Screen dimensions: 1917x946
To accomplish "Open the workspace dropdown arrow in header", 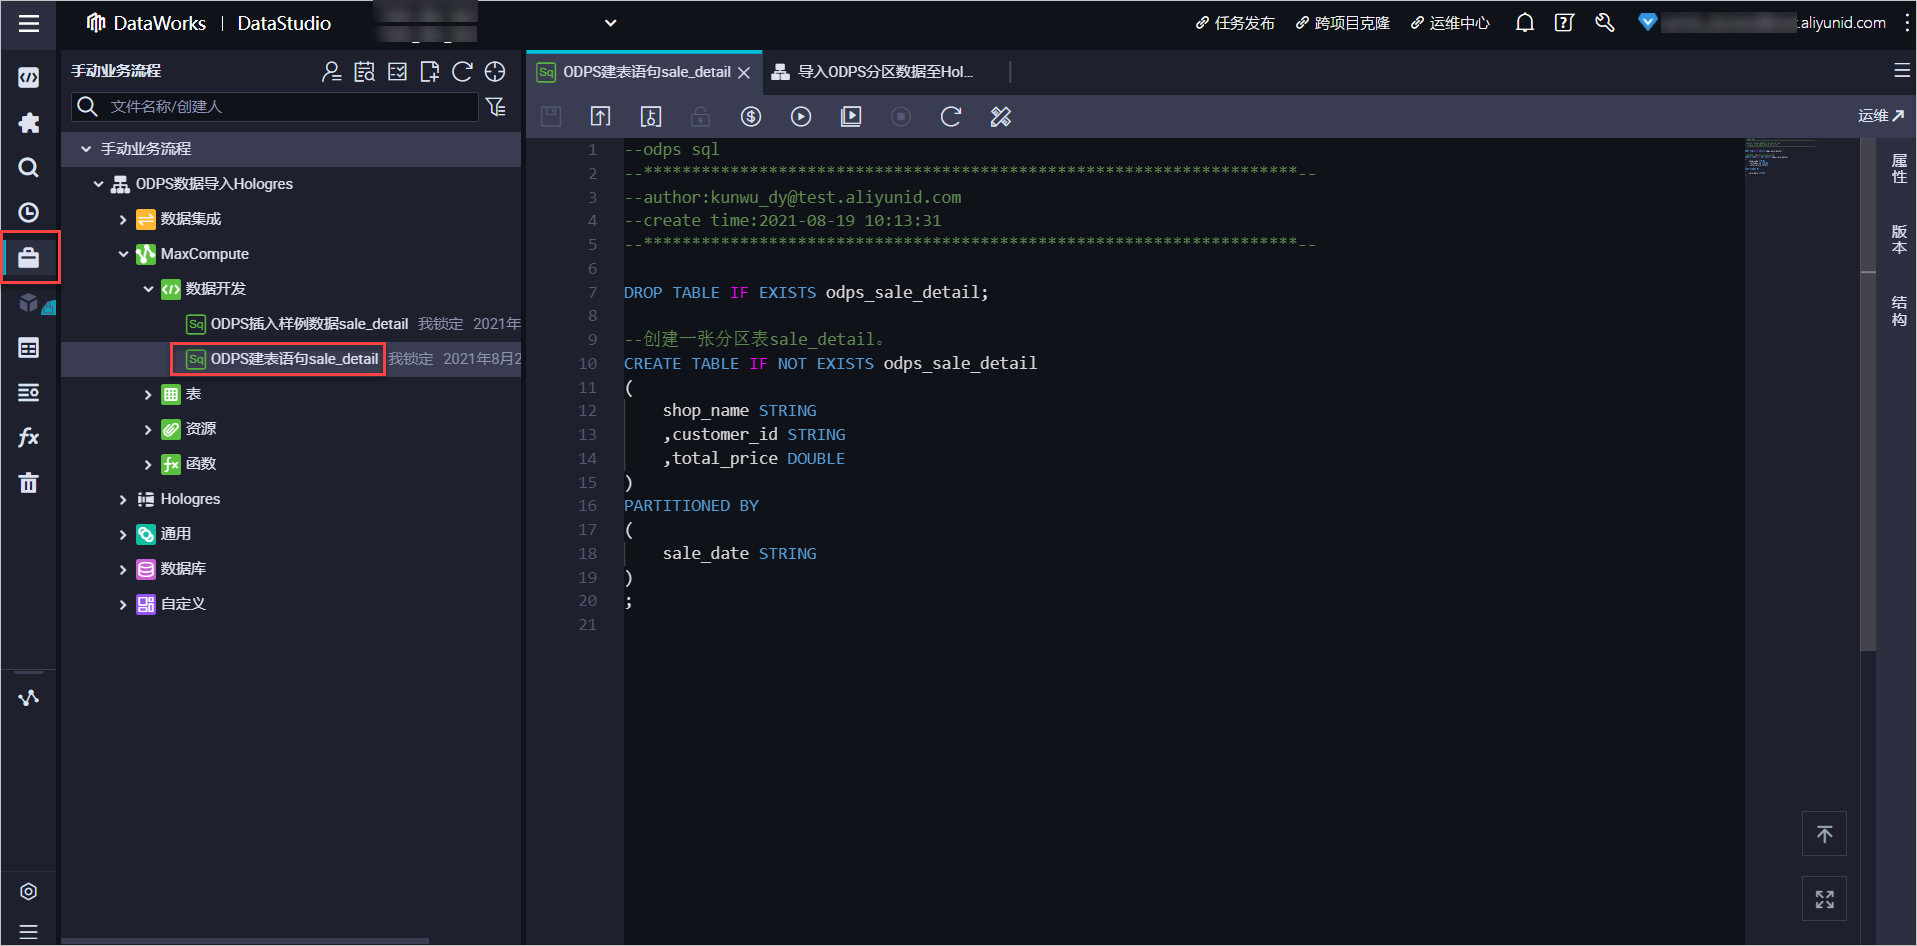I will [610, 23].
